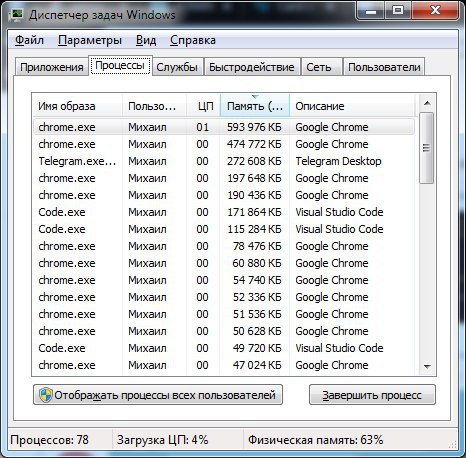466x458 pixels.
Task: Minimize the Task Manager window
Action: (371, 11)
